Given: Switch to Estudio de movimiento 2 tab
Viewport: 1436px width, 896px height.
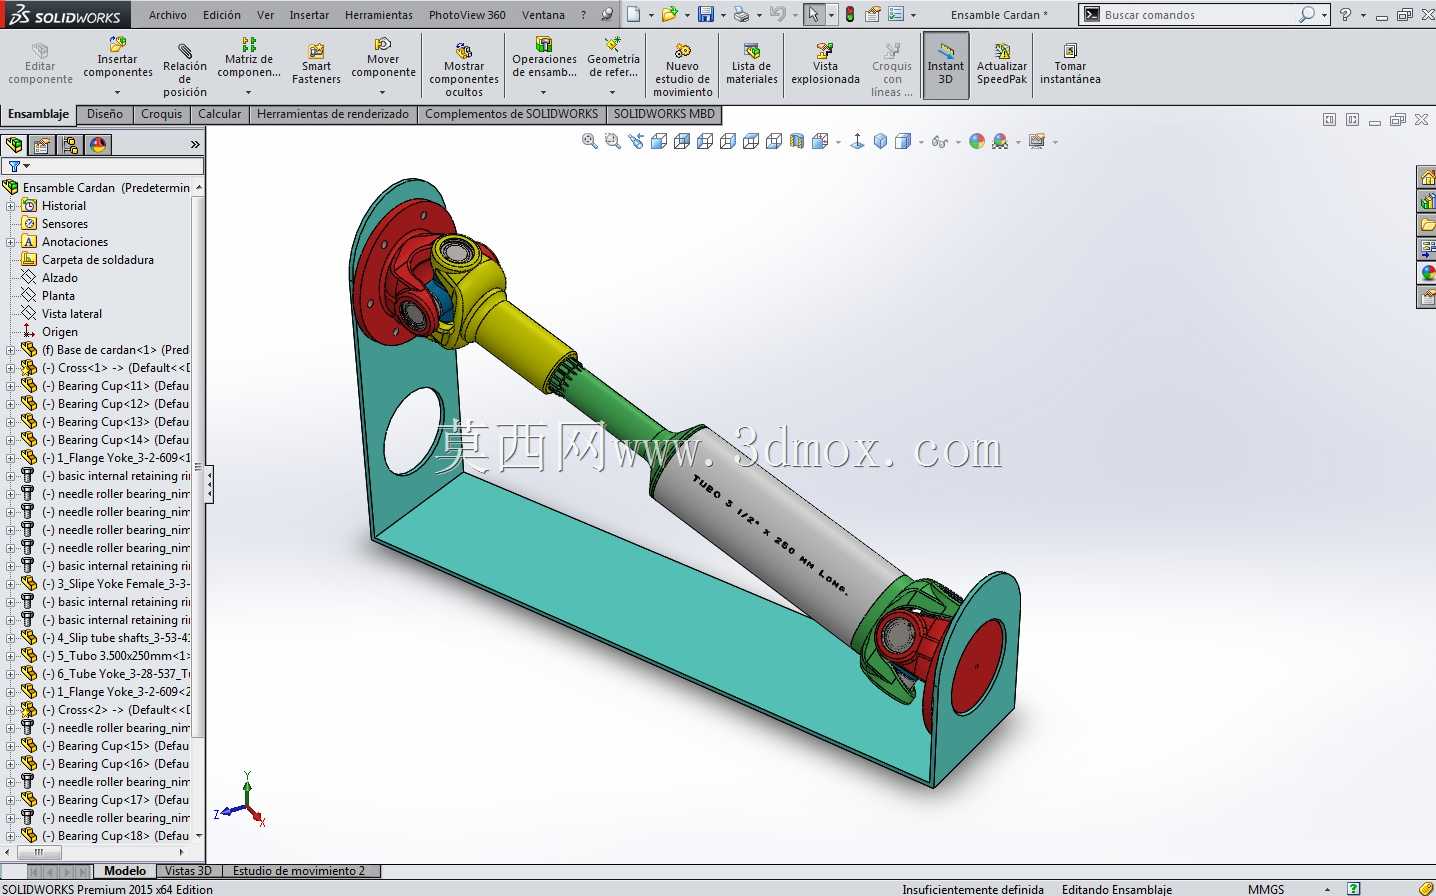Looking at the screenshot, I should 299,871.
